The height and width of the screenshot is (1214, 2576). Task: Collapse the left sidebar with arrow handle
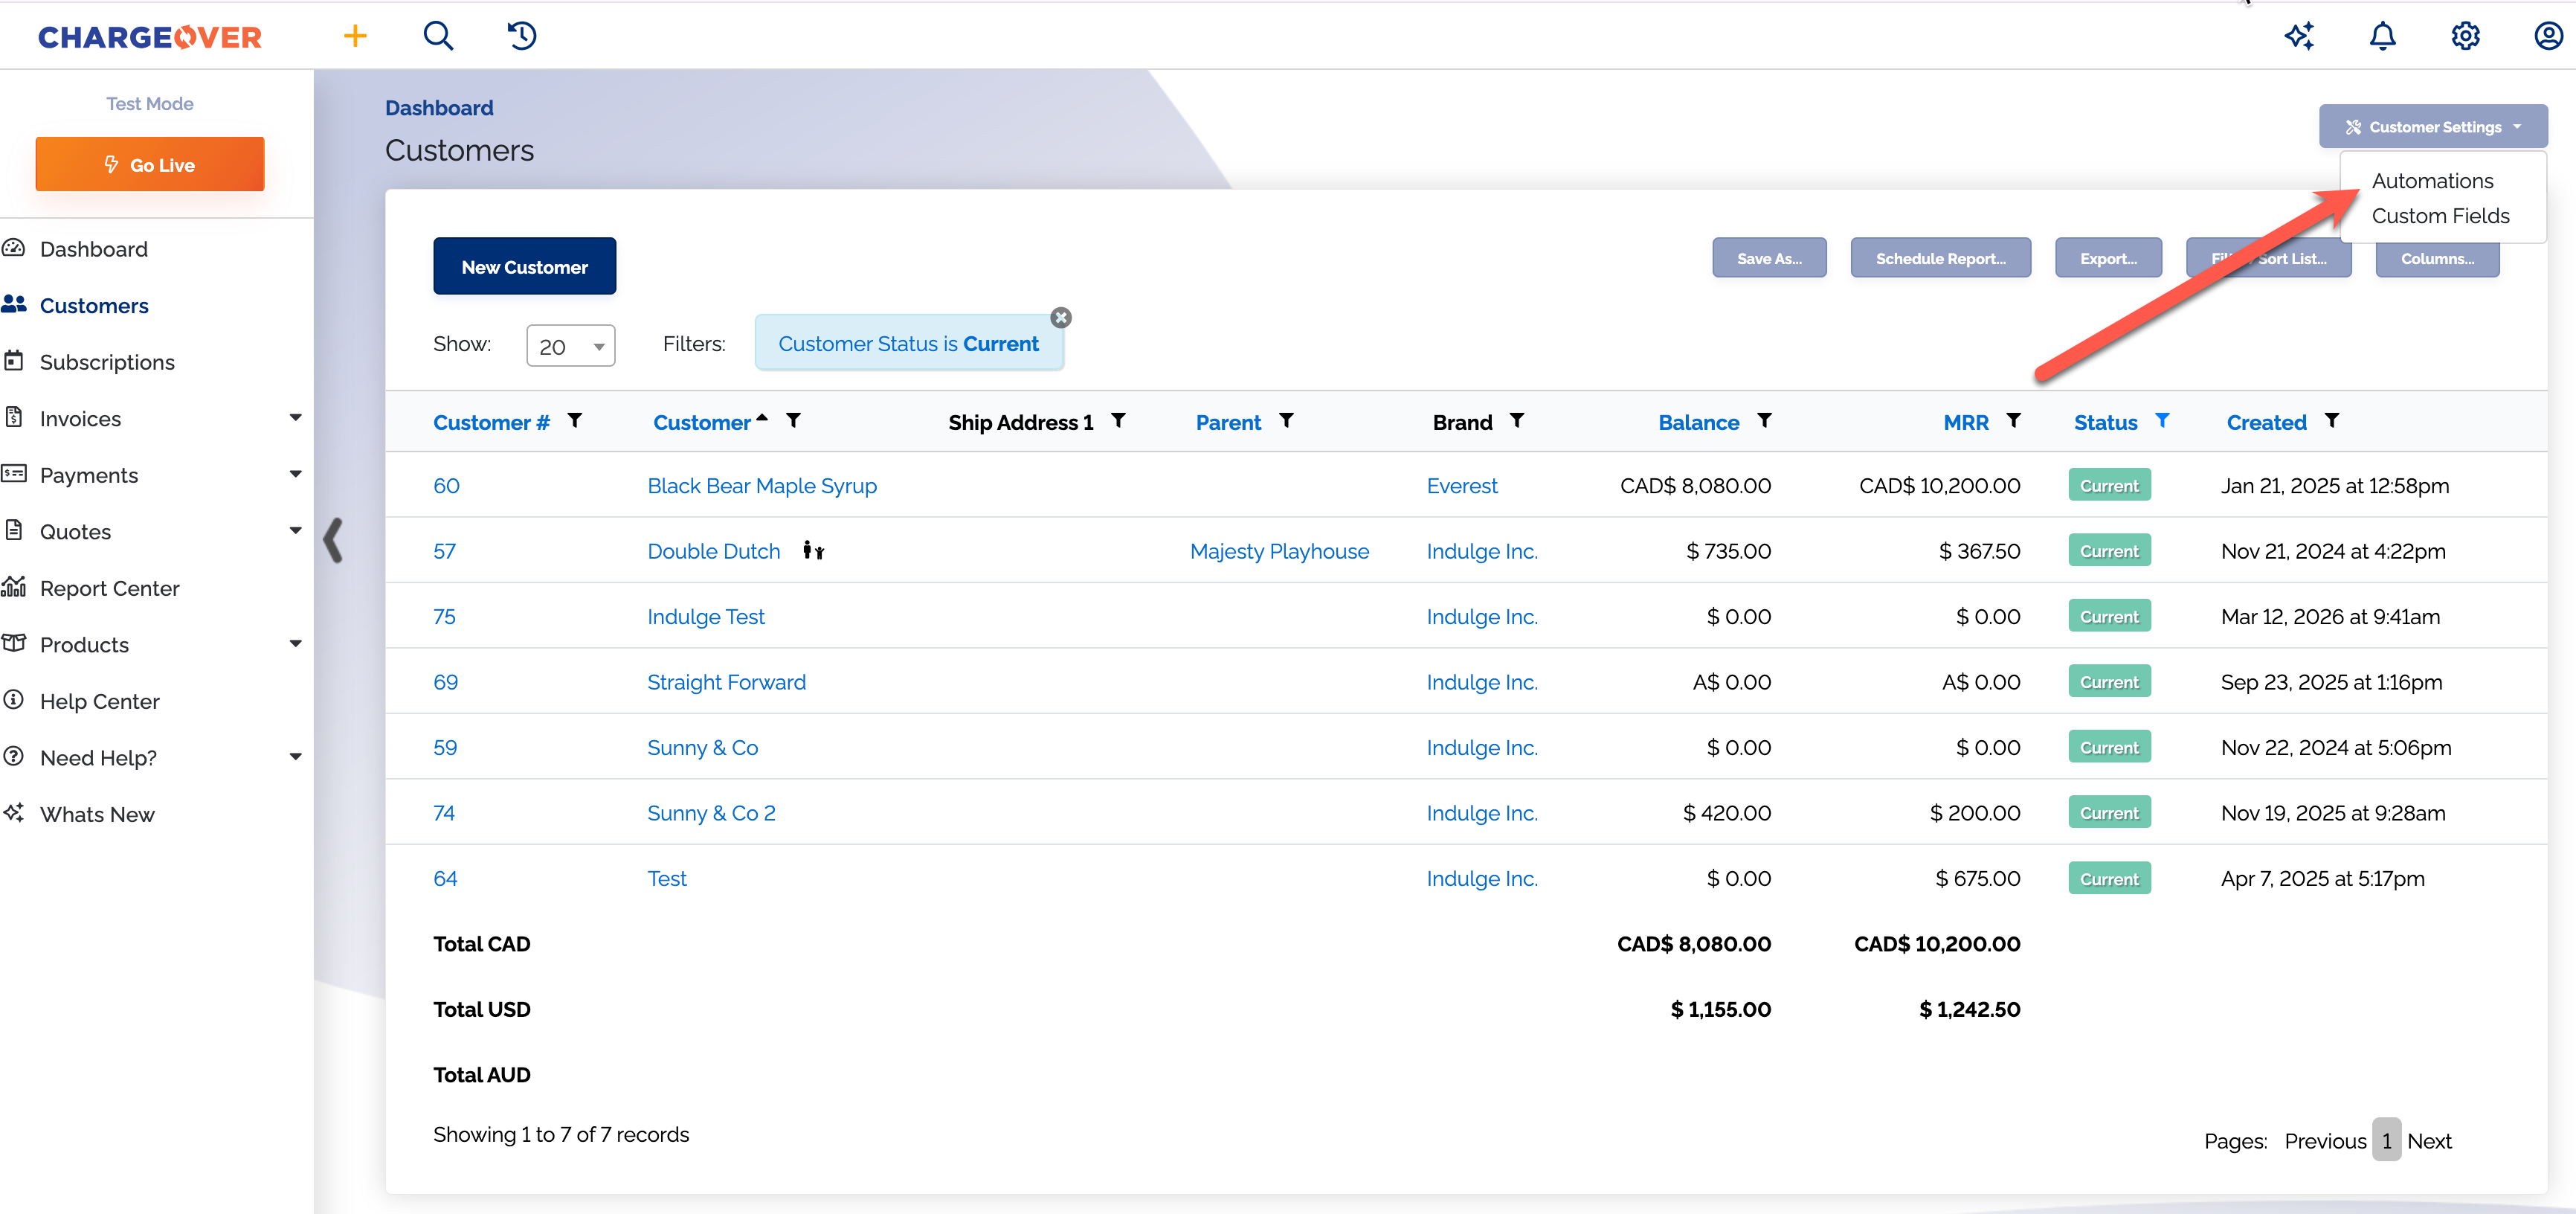point(334,541)
